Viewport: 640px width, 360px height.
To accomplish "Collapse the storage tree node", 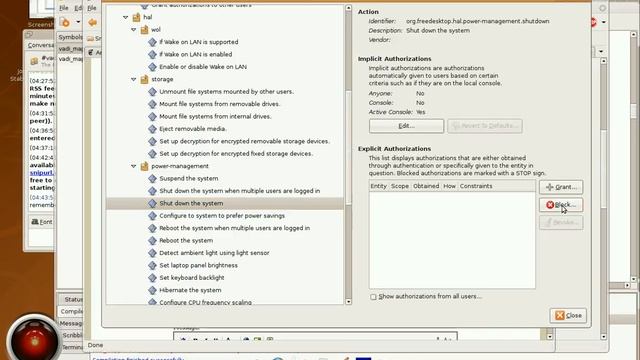I will (x=133, y=79).
